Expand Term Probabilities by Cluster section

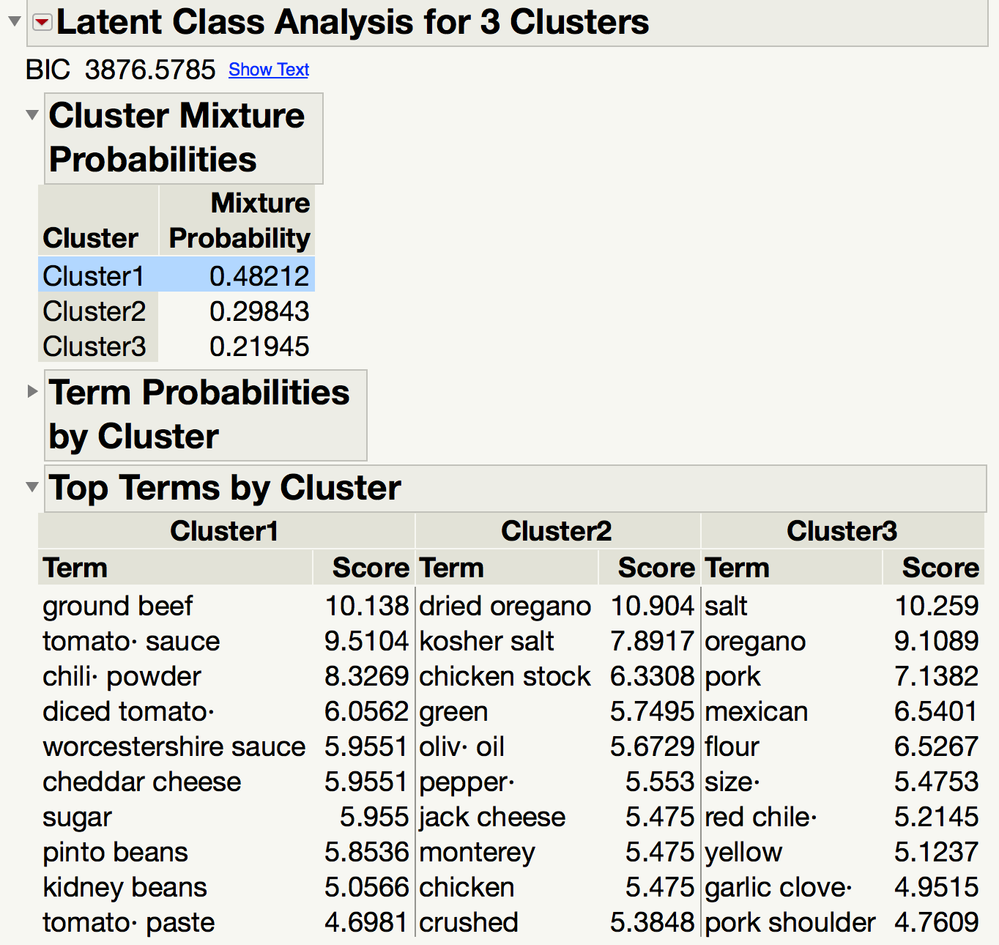(32, 391)
